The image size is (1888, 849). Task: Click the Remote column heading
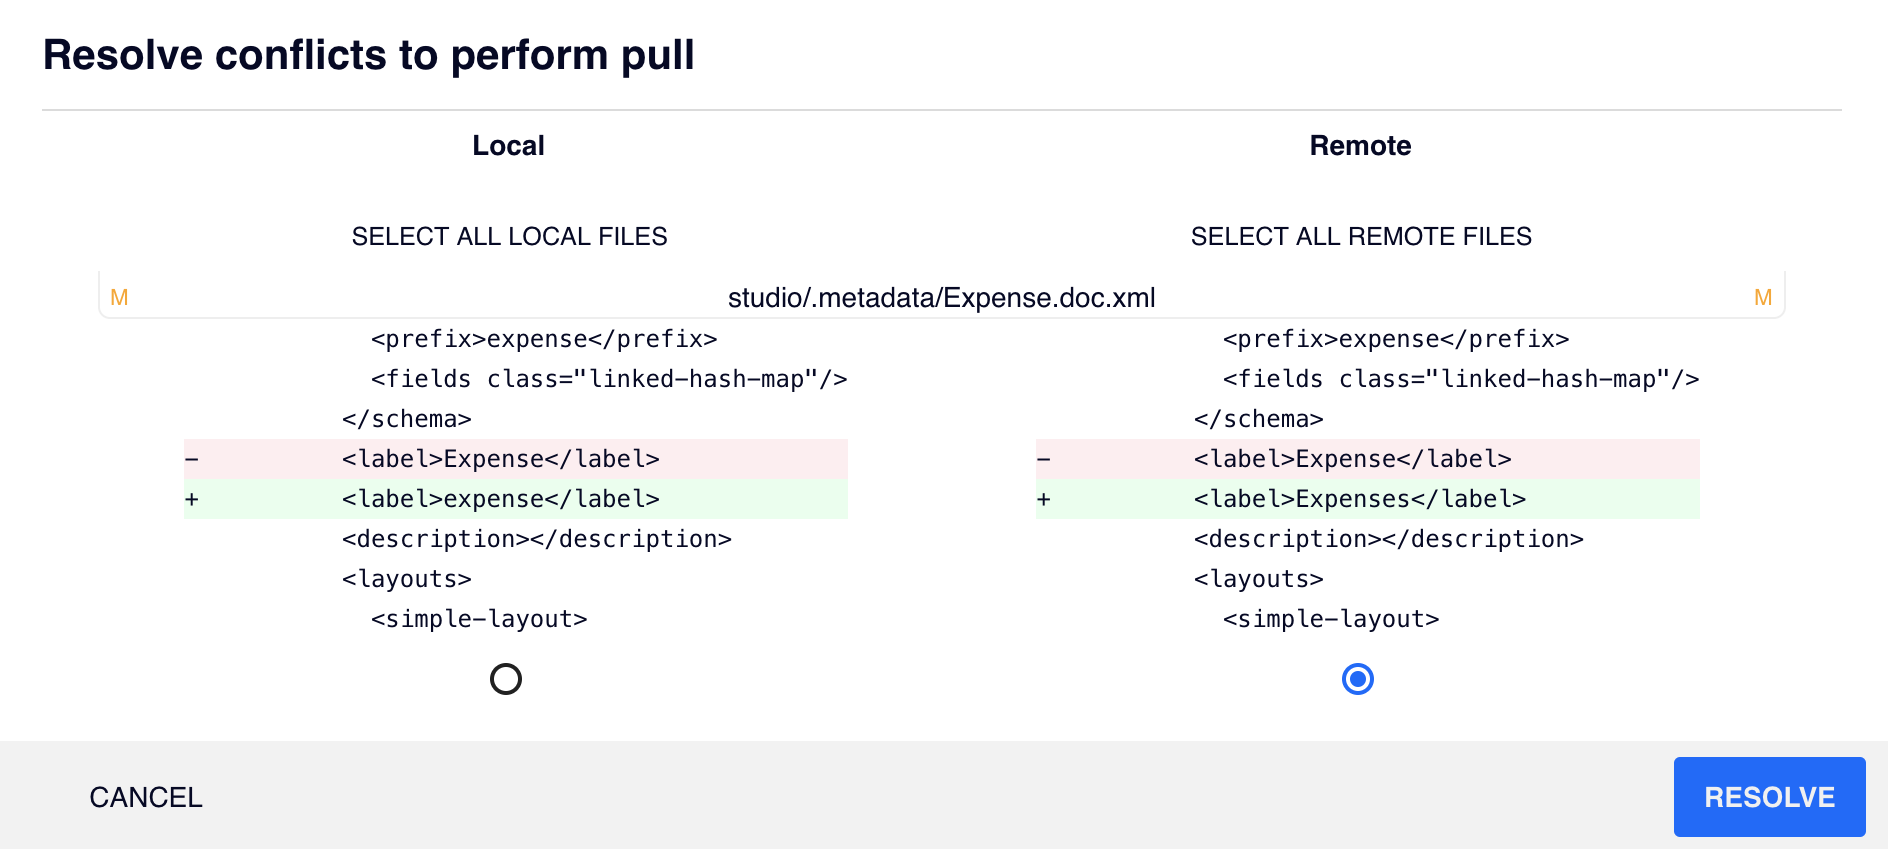click(x=1360, y=146)
